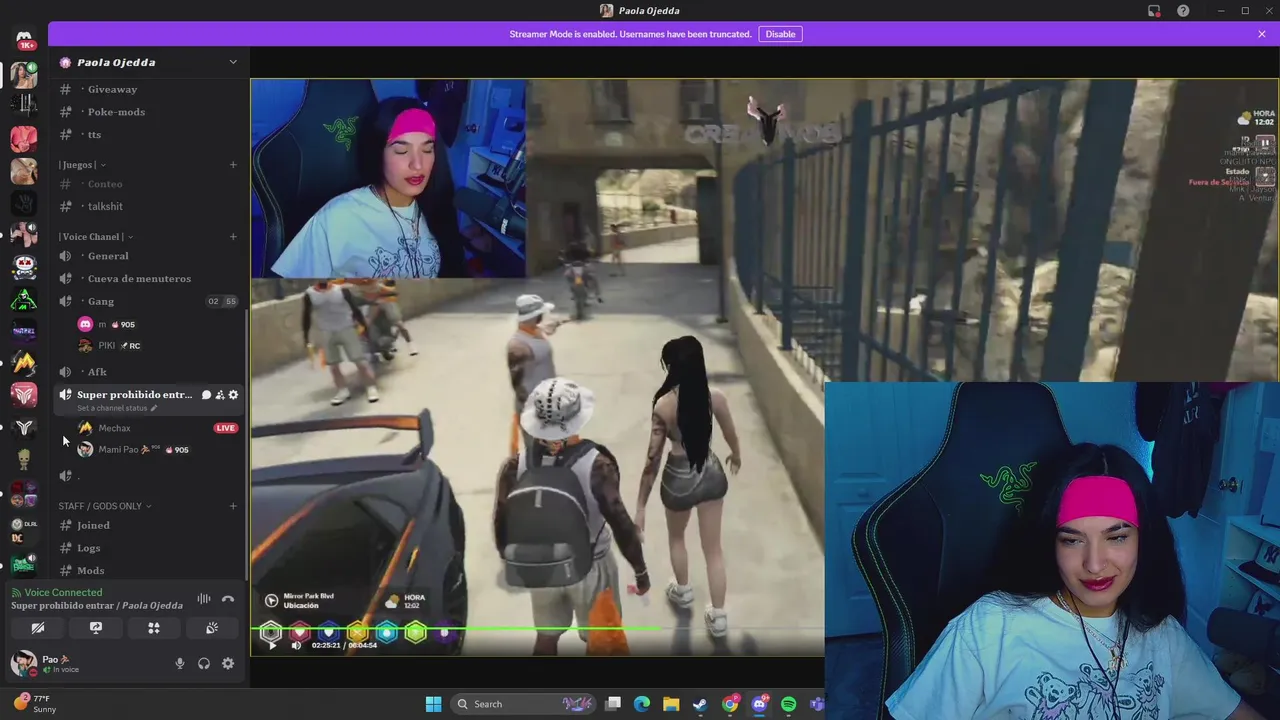Turn on camera in voice panel
Image resolution: width=1280 pixels, height=720 pixels.
point(38,628)
